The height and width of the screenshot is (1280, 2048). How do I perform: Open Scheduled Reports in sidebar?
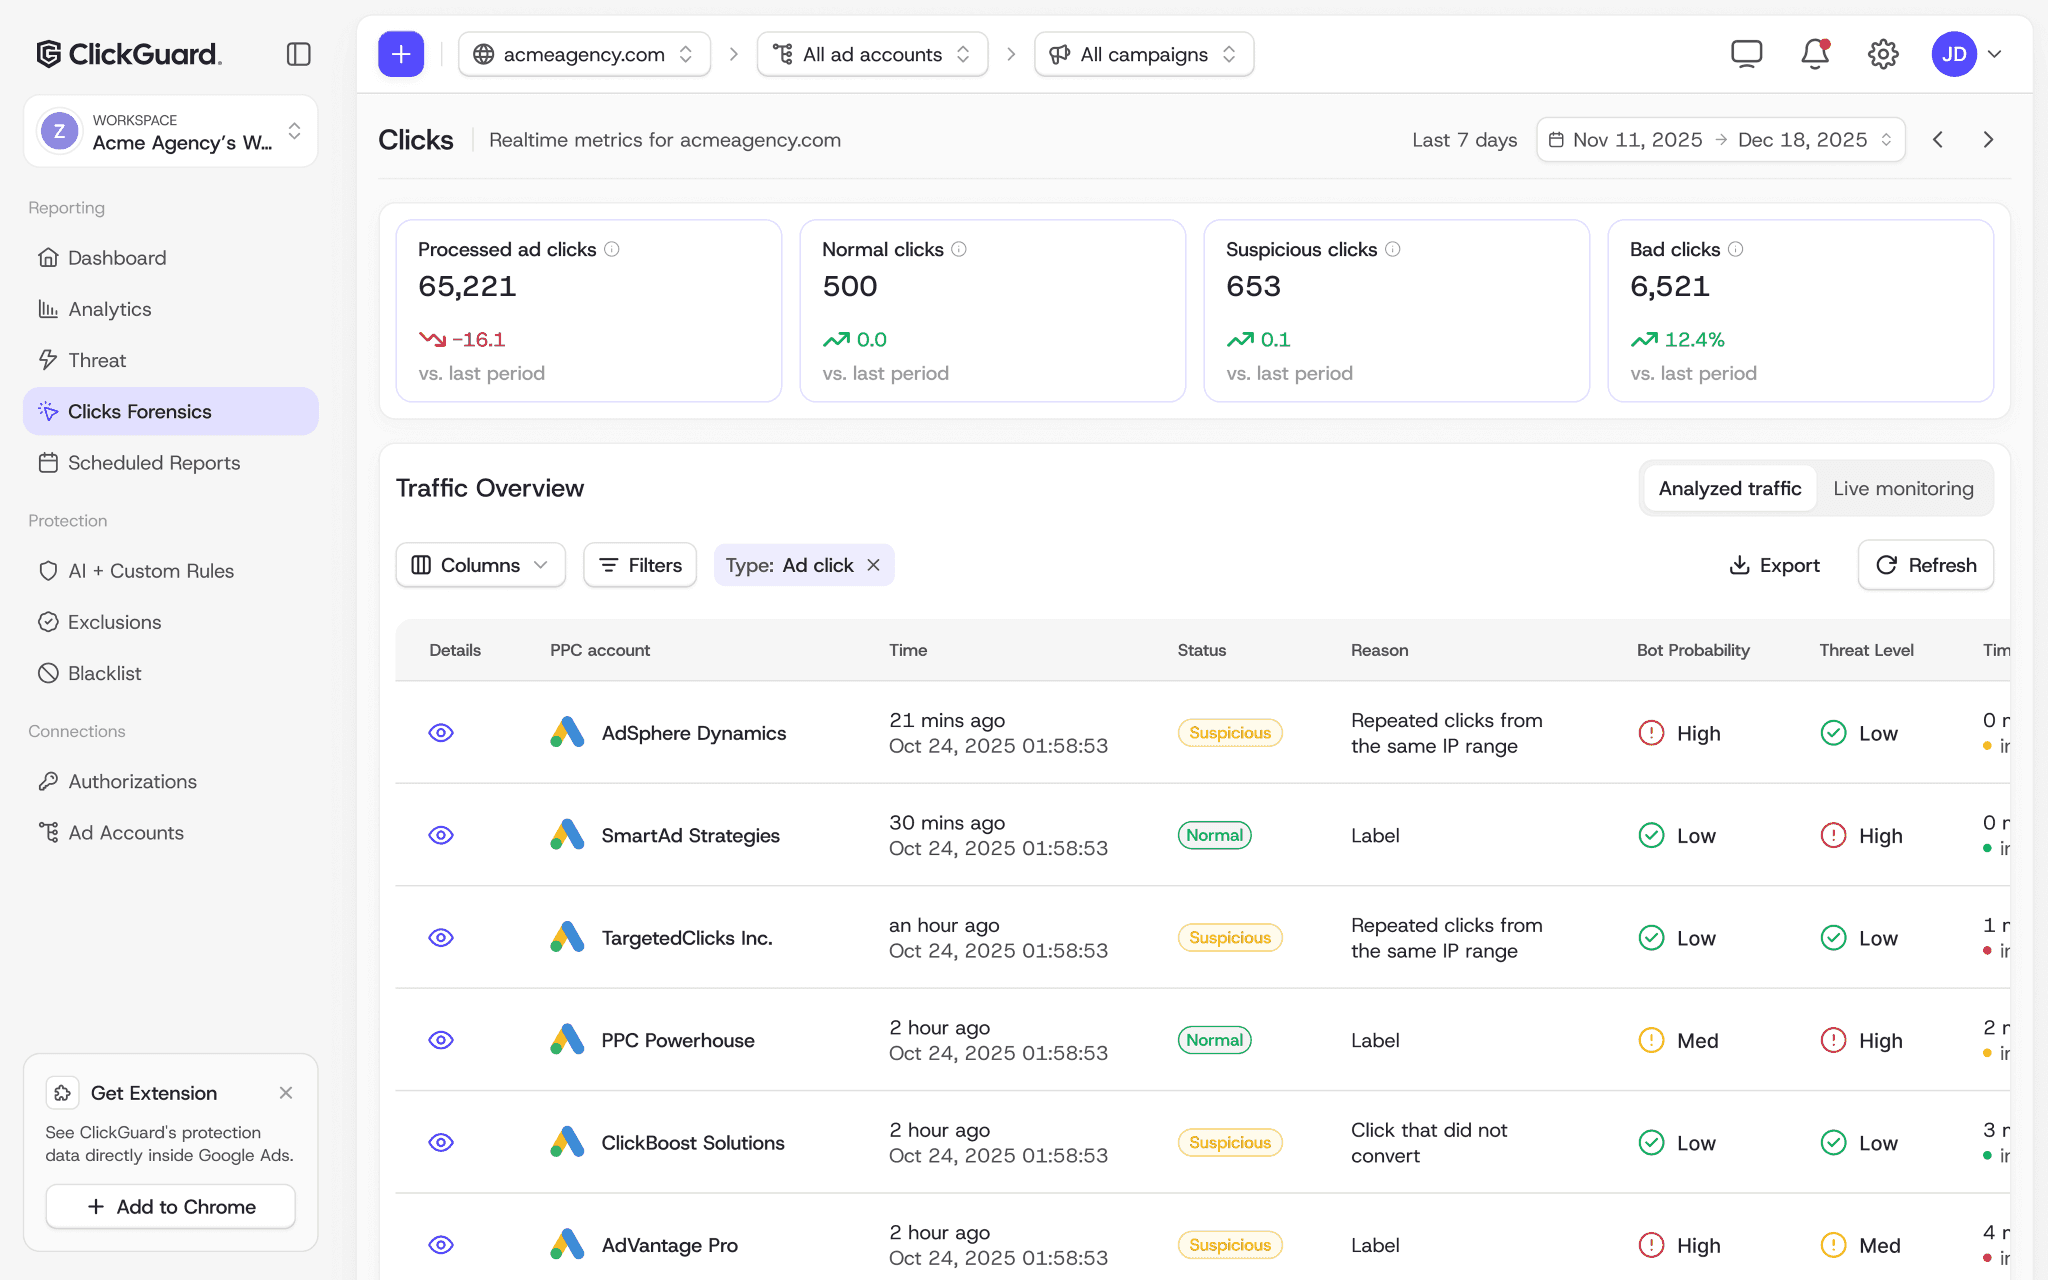171,463
